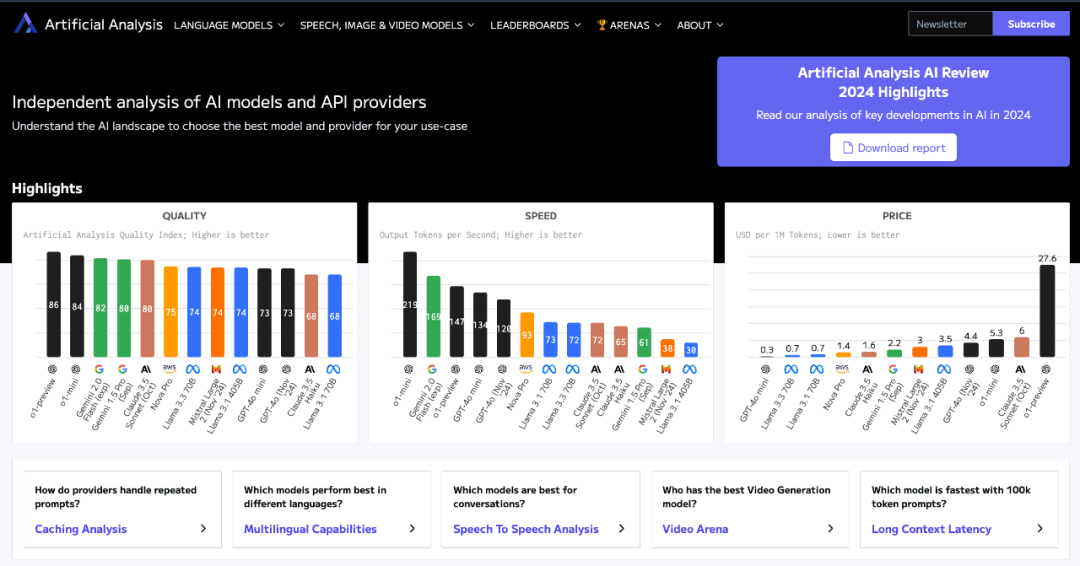The width and height of the screenshot is (1080, 566).
Task: Click Meta icon under Llama 3.3 70B in Quality chart
Action: click(x=193, y=370)
